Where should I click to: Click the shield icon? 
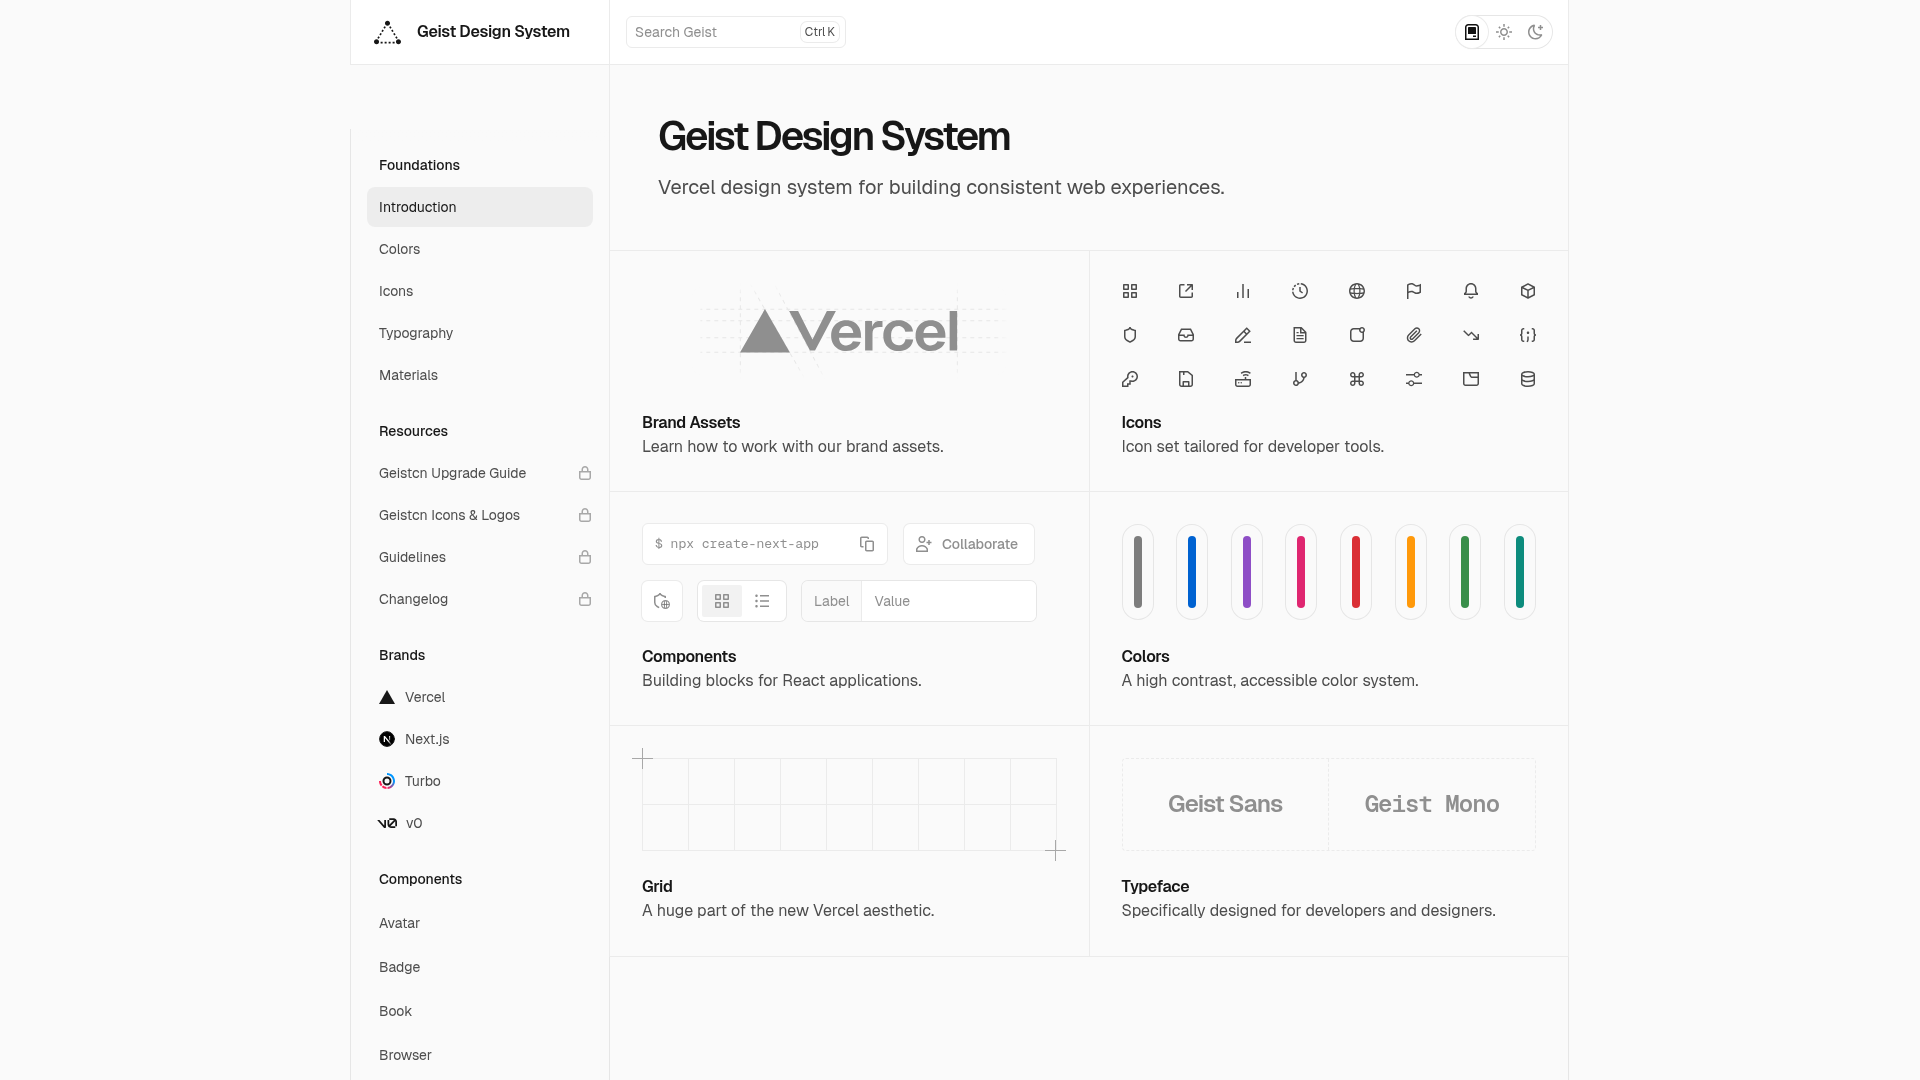1130,335
